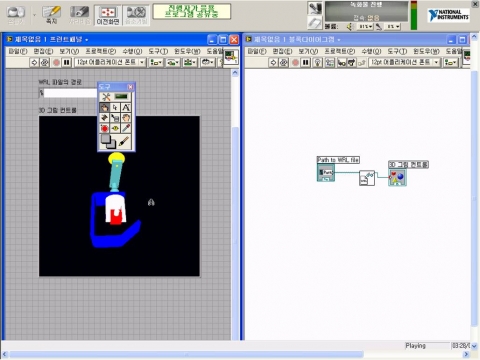
Task: Open the application font dropdown on front panel
Action: click(110, 62)
